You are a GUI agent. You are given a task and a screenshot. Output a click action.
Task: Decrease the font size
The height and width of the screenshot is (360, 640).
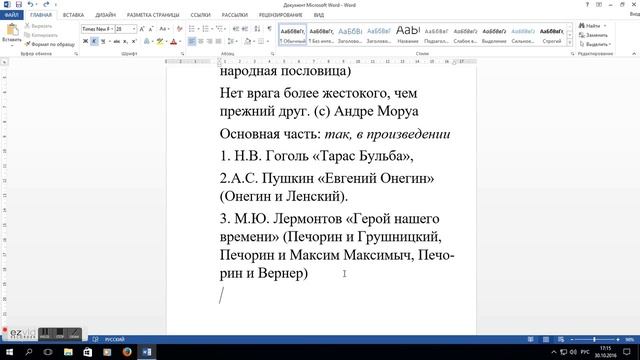click(x=151, y=29)
